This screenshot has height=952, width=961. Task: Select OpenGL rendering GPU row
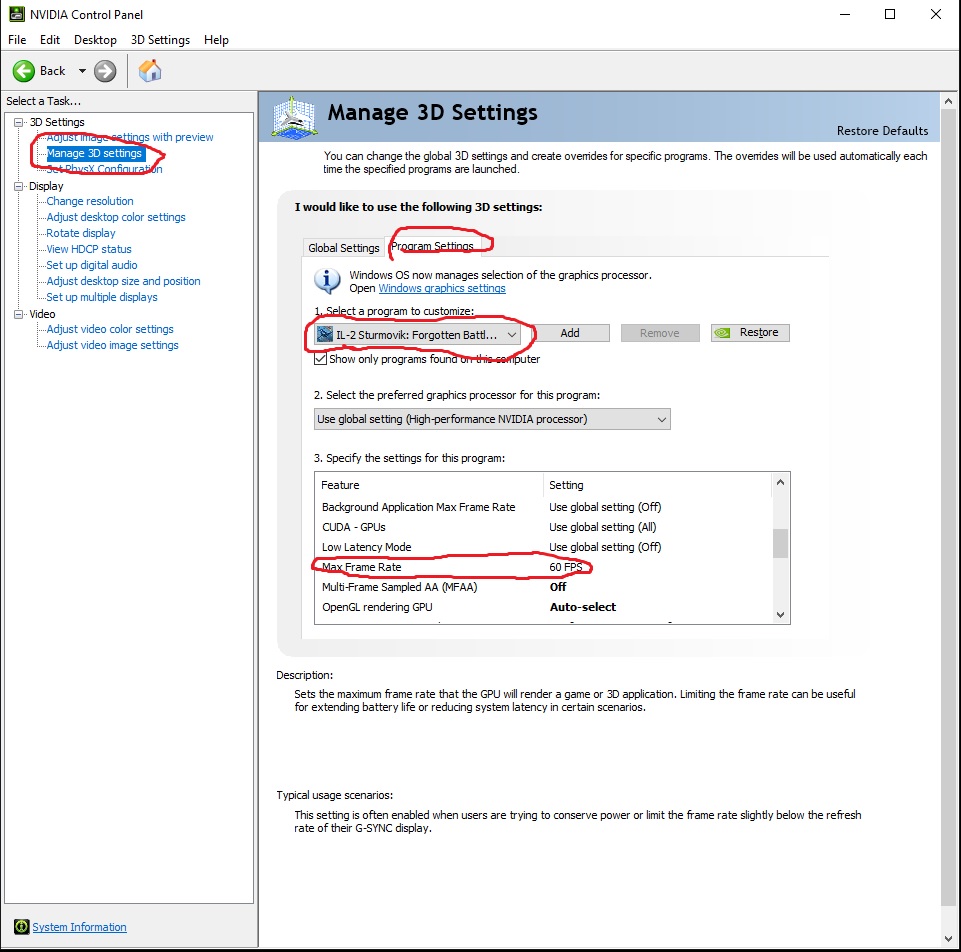(543, 607)
